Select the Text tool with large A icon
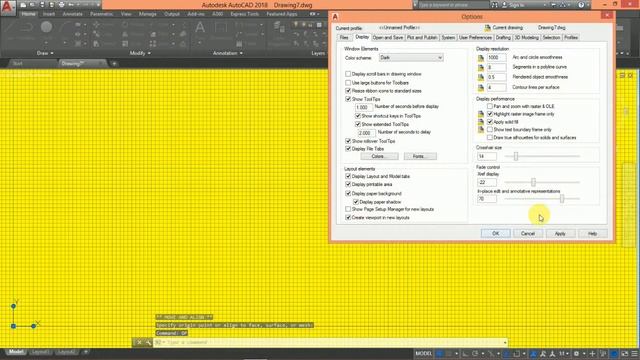This screenshot has width=640, height=360. tap(200, 28)
